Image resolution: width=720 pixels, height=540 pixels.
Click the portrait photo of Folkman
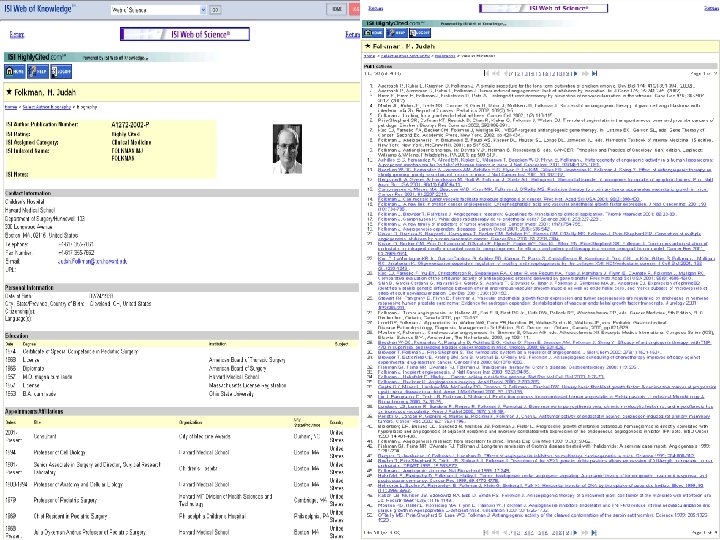[287, 149]
